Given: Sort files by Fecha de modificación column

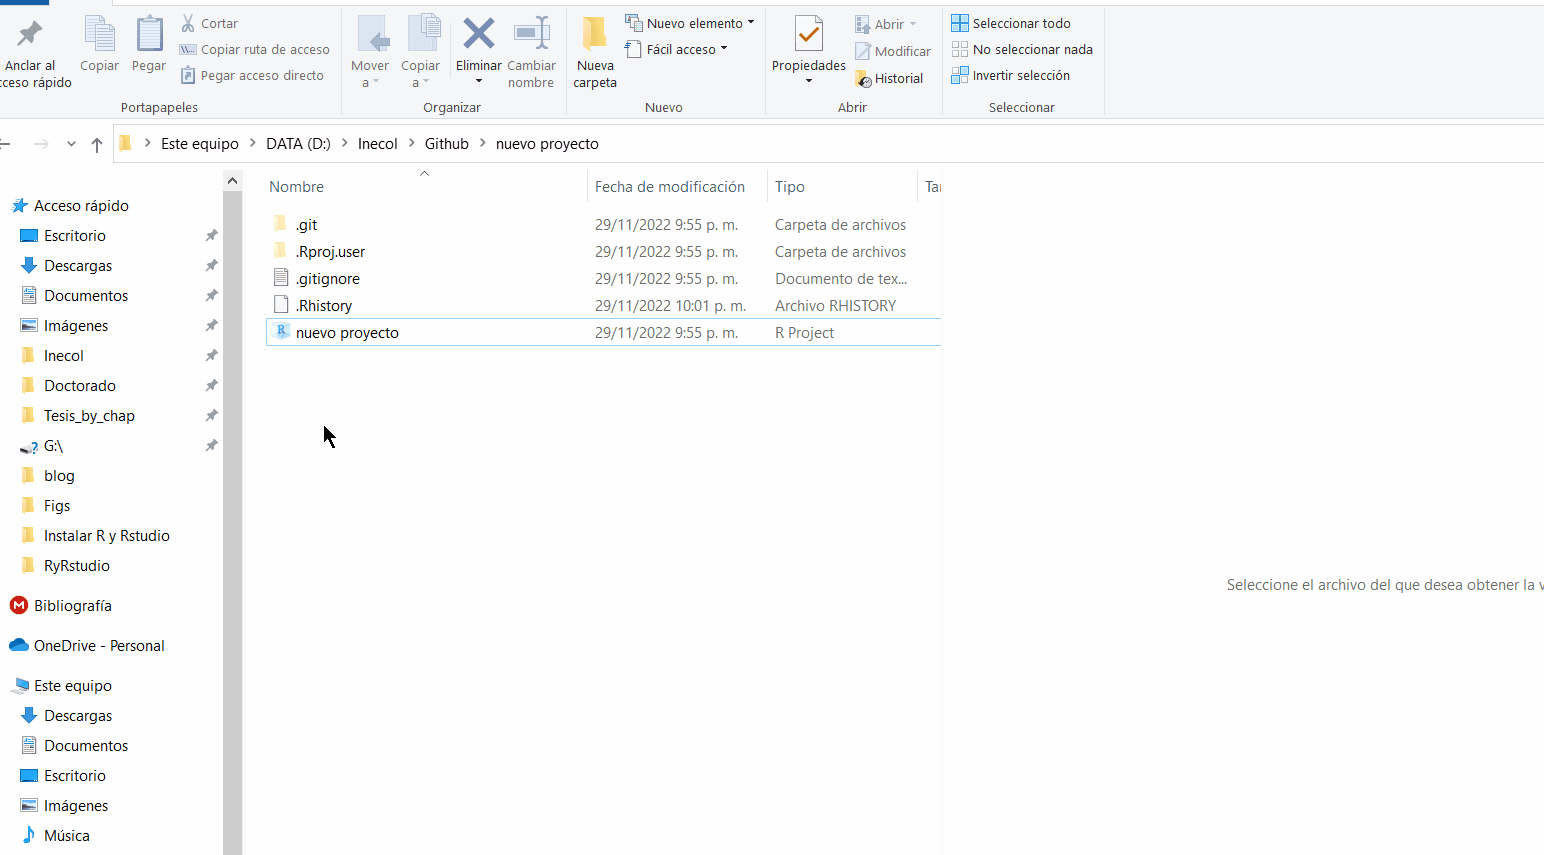Looking at the screenshot, I should pyautogui.click(x=669, y=187).
